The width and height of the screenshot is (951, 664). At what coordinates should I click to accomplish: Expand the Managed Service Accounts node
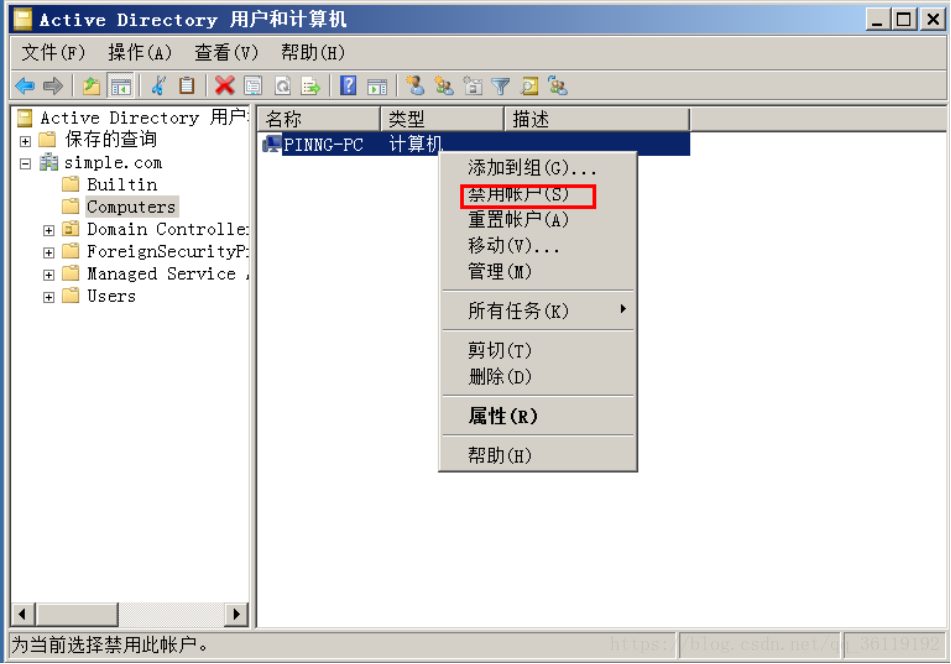point(49,275)
